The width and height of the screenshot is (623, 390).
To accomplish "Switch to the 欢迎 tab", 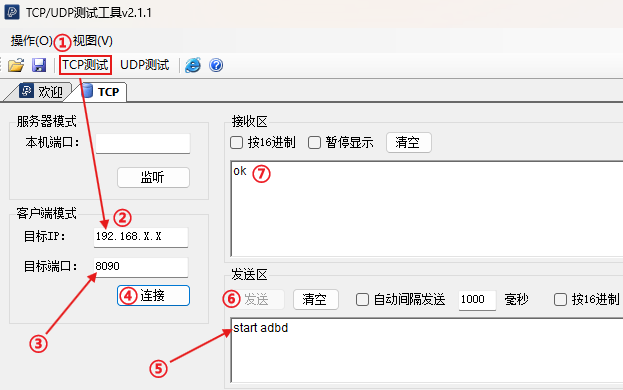I will [41, 92].
